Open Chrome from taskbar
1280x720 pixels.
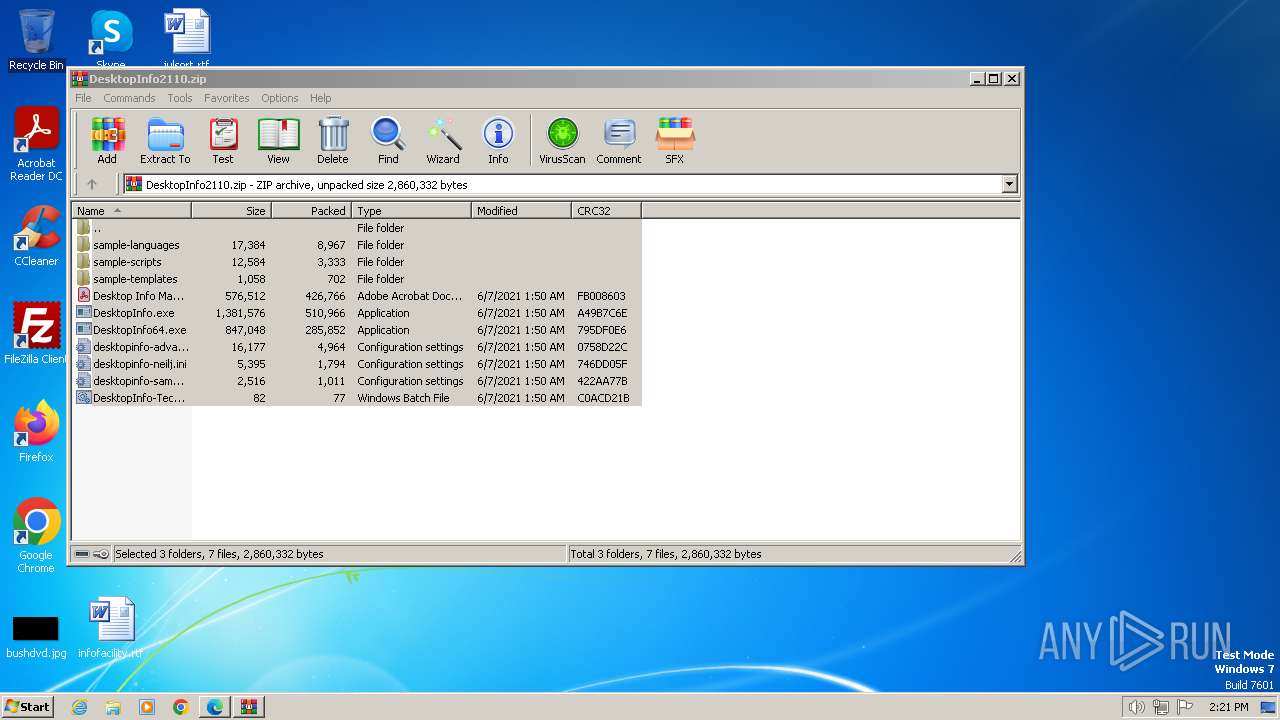(x=181, y=707)
